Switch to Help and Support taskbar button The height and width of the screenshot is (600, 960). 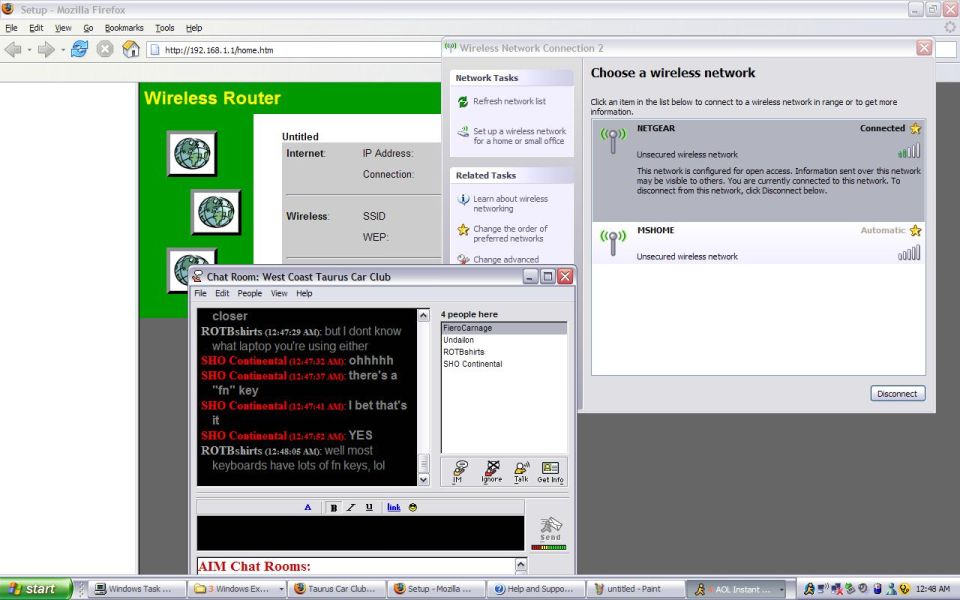(x=534, y=589)
